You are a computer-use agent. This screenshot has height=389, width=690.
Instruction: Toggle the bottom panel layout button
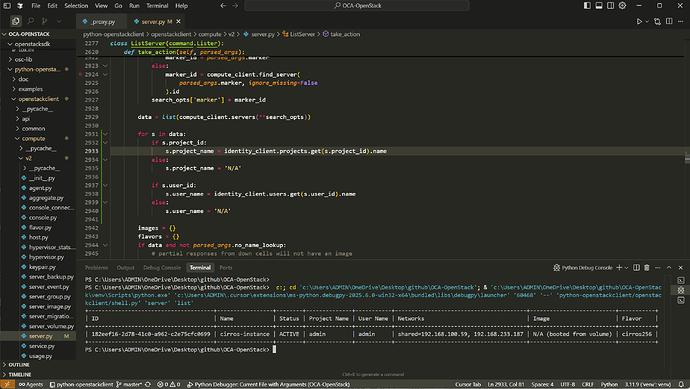pos(599,6)
